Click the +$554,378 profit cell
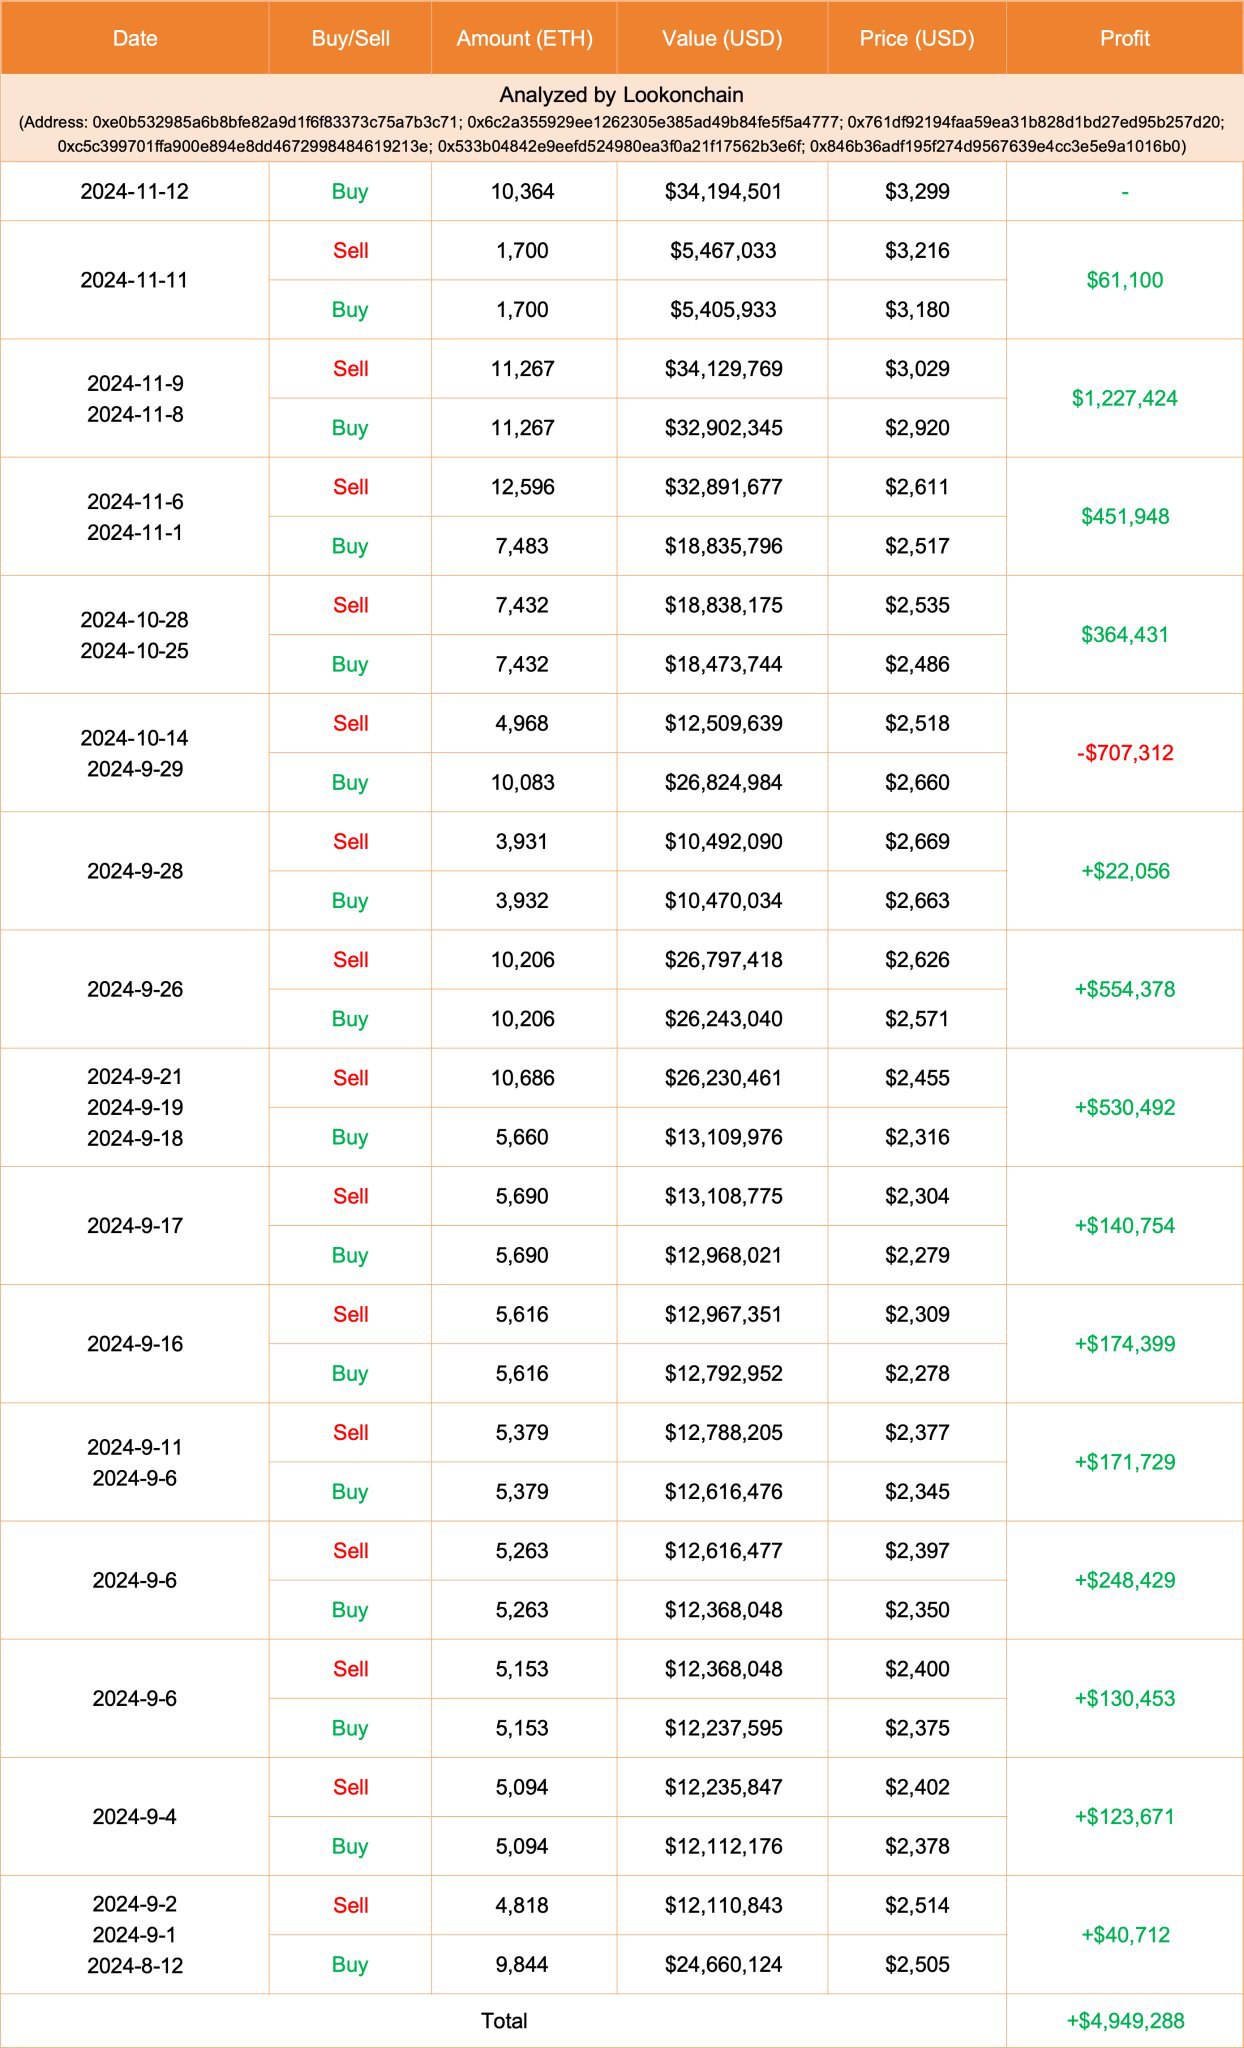This screenshot has height=2048, width=1244. pyautogui.click(x=1125, y=989)
